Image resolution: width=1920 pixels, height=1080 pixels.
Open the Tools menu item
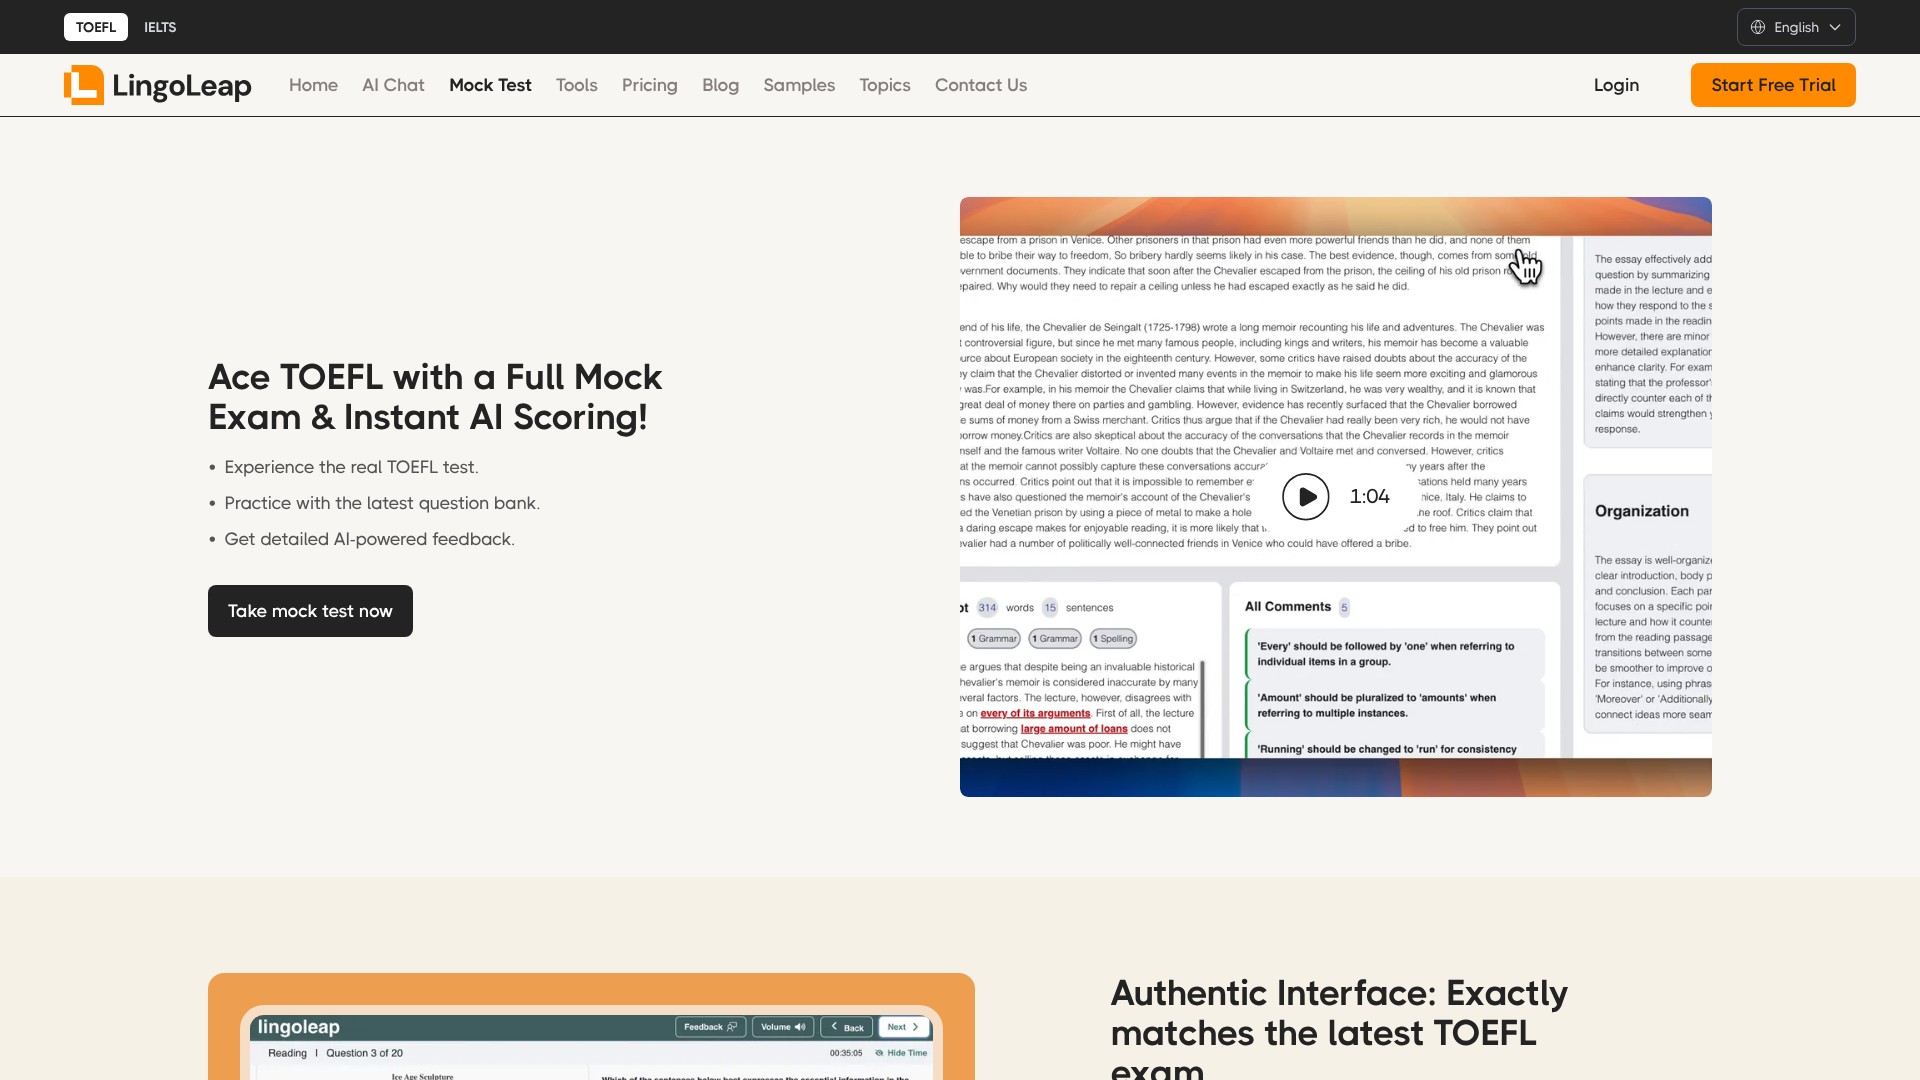click(x=576, y=85)
